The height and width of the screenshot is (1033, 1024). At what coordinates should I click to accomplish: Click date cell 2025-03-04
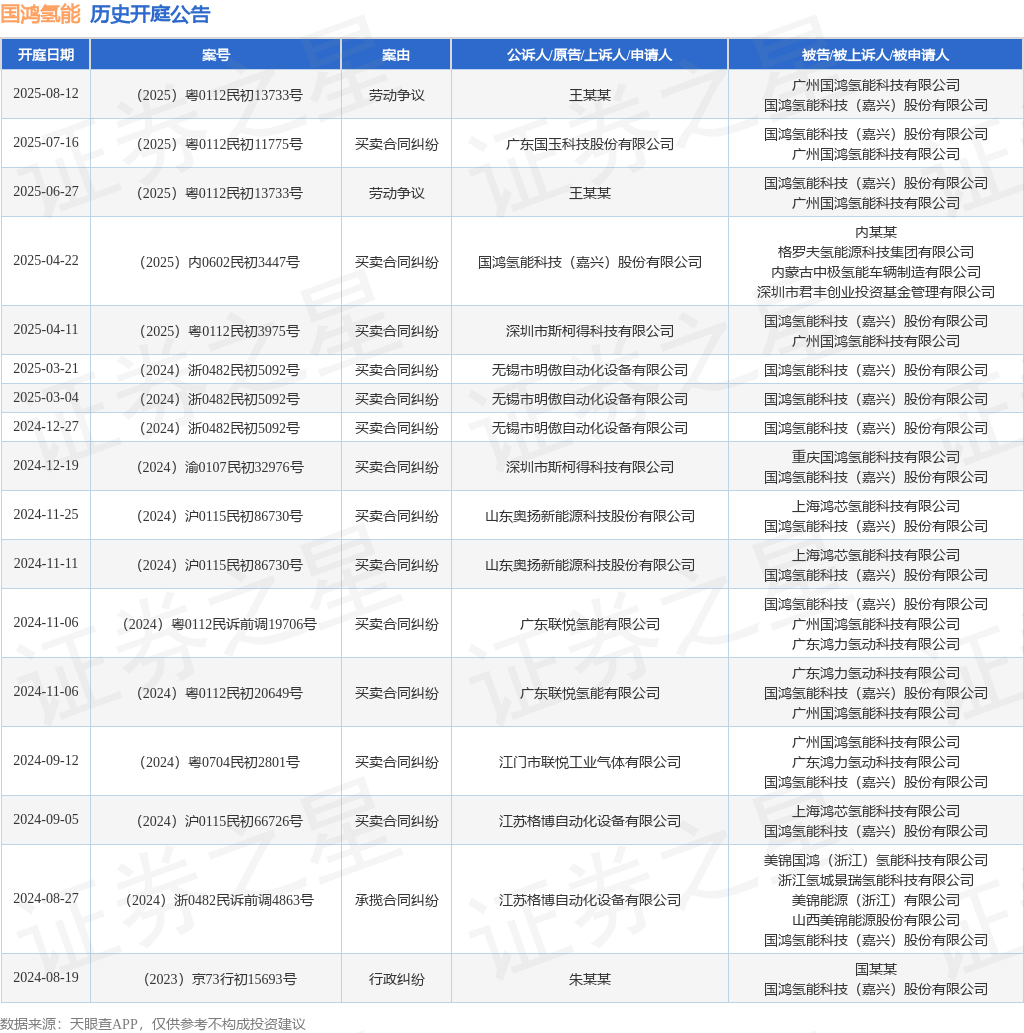pyautogui.click(x=45, y=397)
